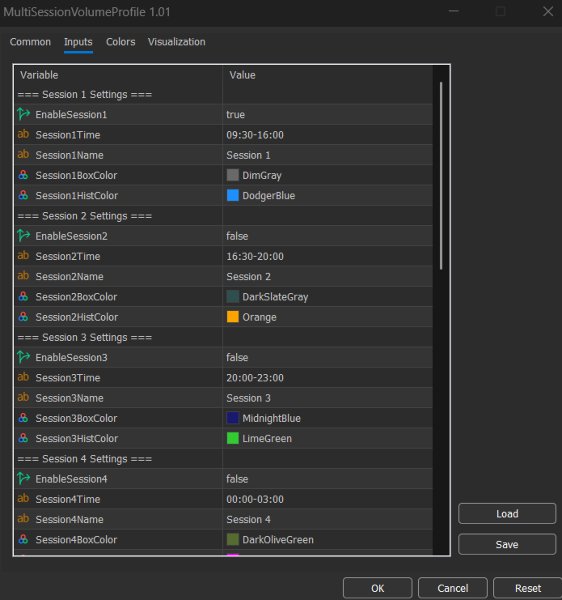562x600 pixels.
Task: Open the Colors tab
Action: pyautogui.click(x=121, y=42)
